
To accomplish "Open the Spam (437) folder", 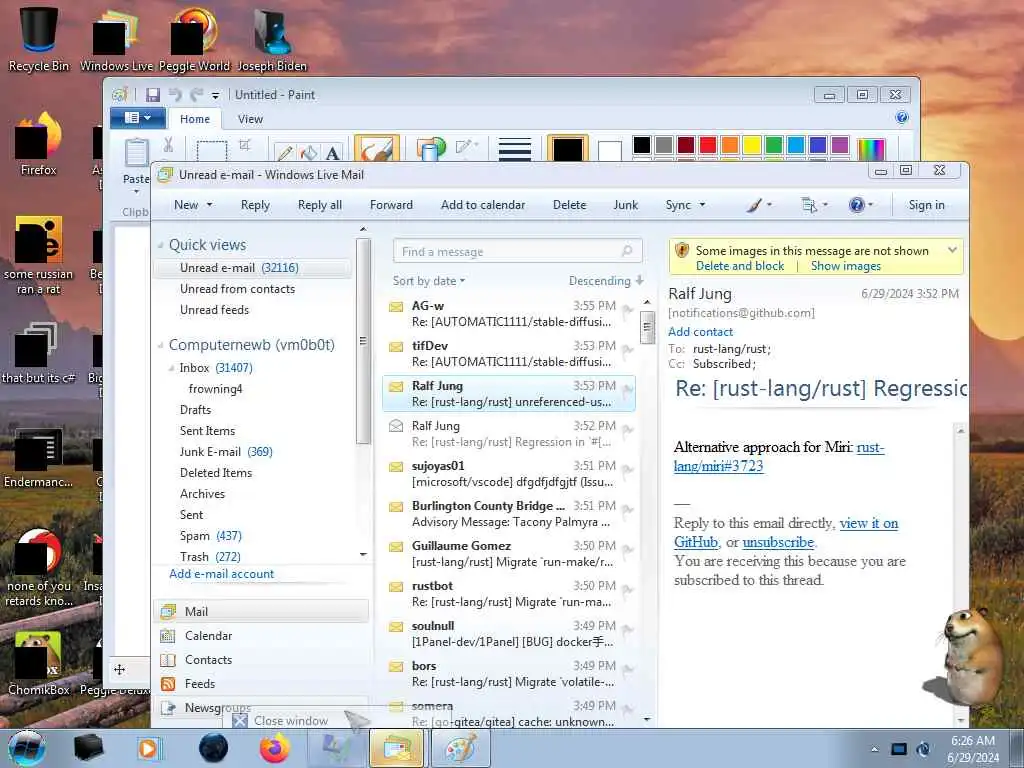I will pos(210,536).
